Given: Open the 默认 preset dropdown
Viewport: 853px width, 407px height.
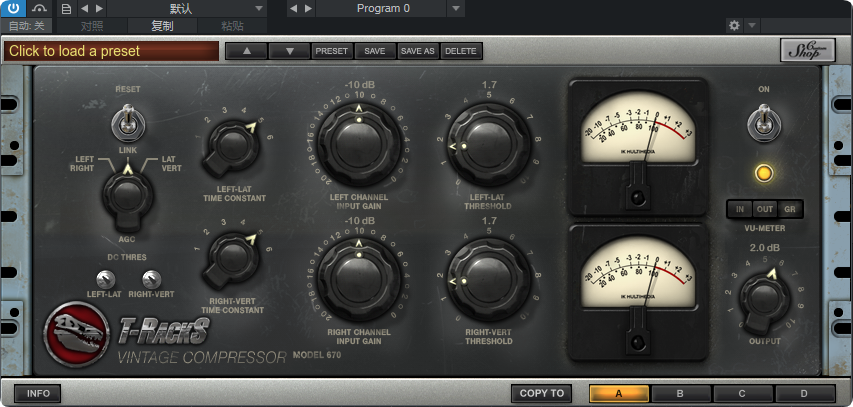Looking at the screenshot, I should point(187,8).
